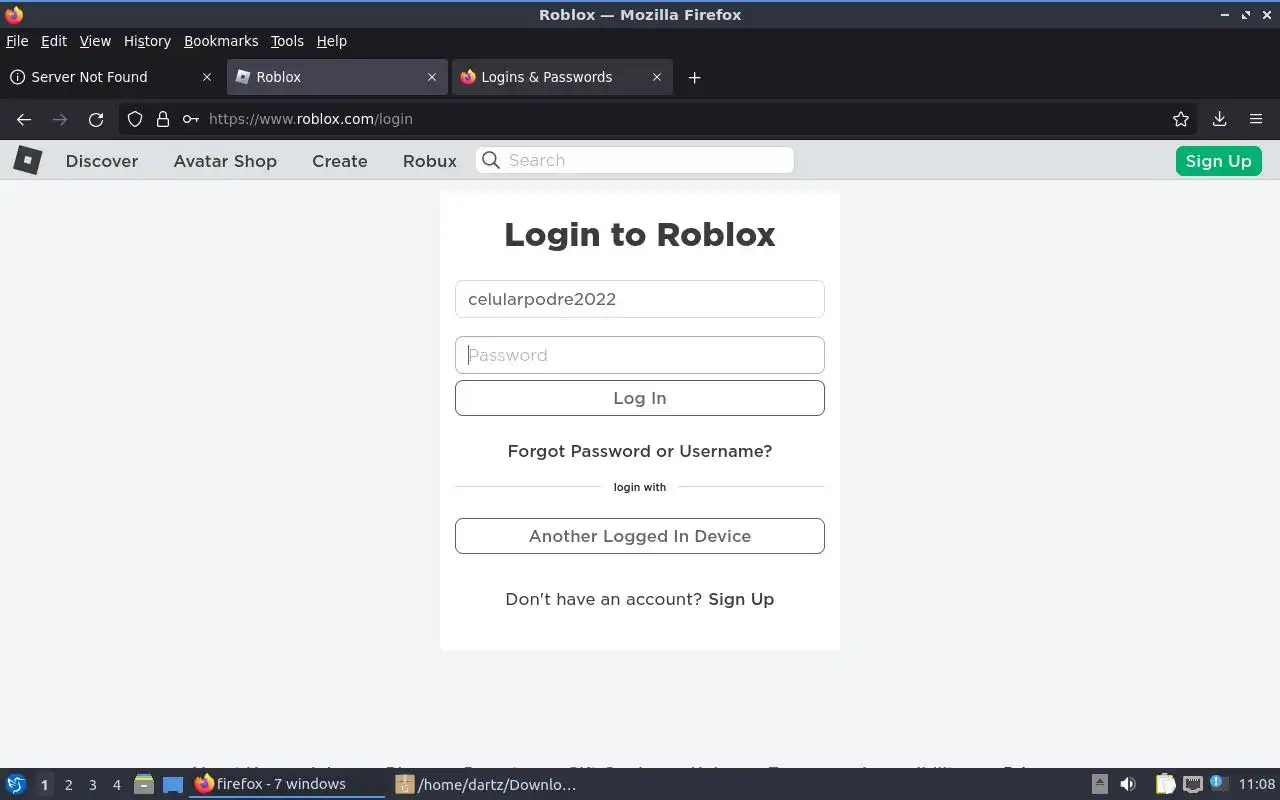Select workspace 1 in pager

tap(44, 785)
